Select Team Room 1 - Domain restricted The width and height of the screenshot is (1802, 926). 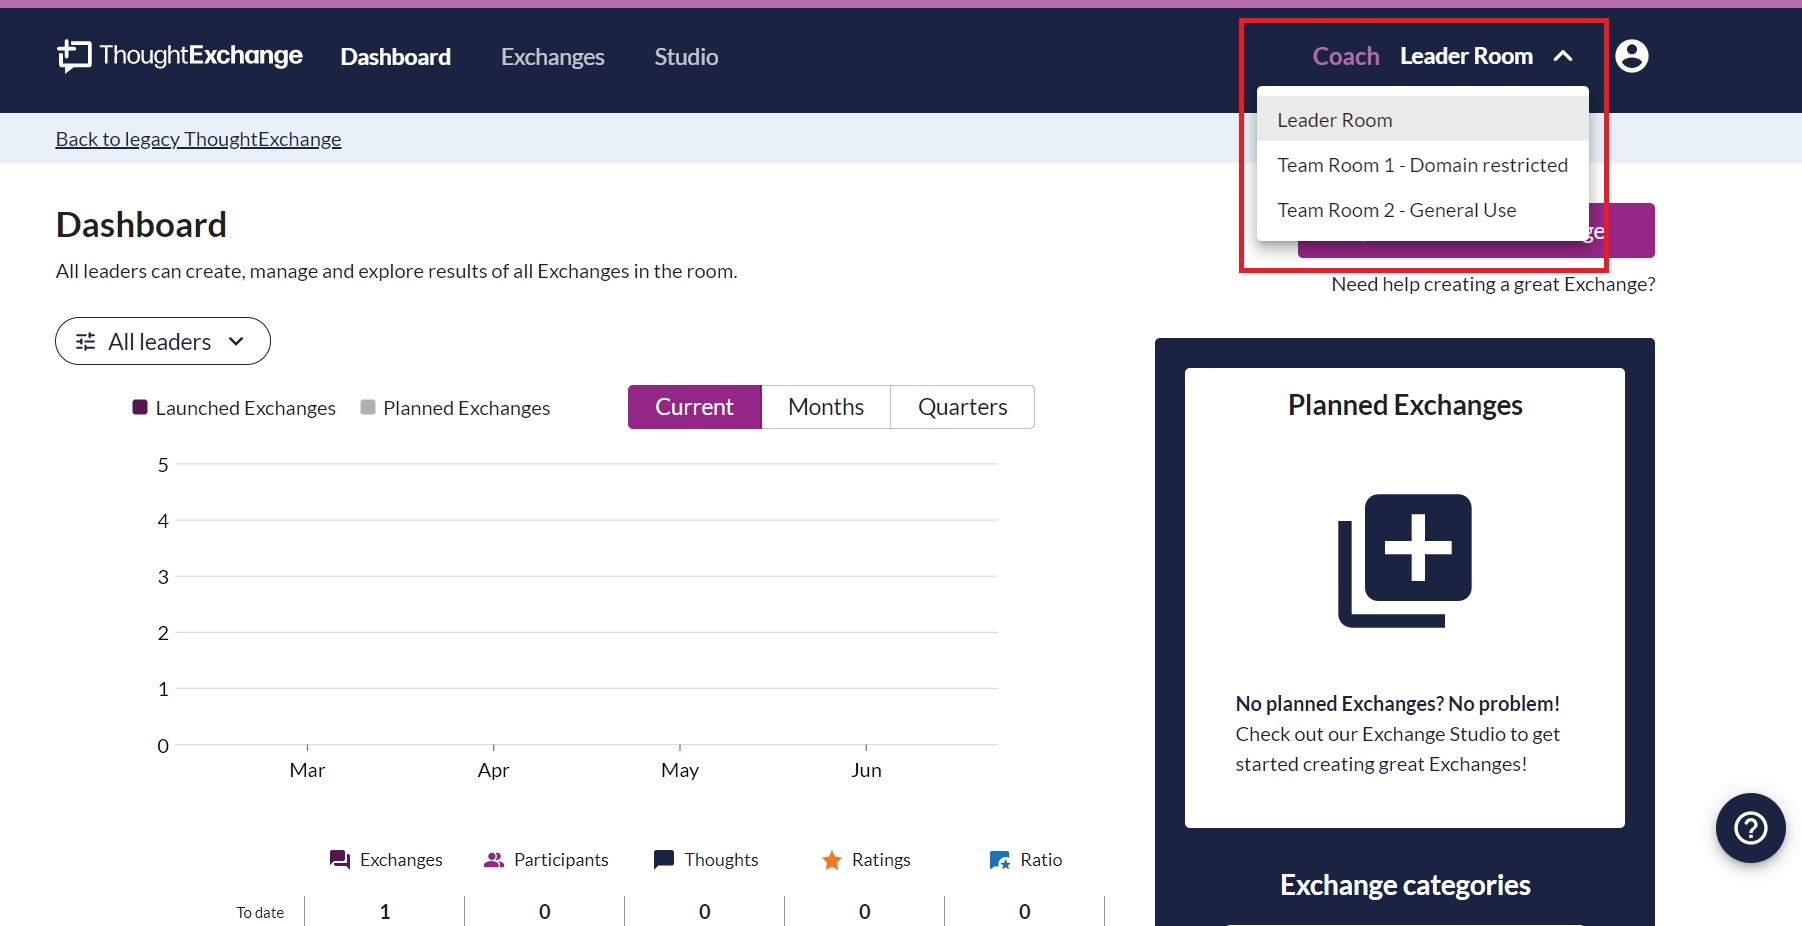1423,165
